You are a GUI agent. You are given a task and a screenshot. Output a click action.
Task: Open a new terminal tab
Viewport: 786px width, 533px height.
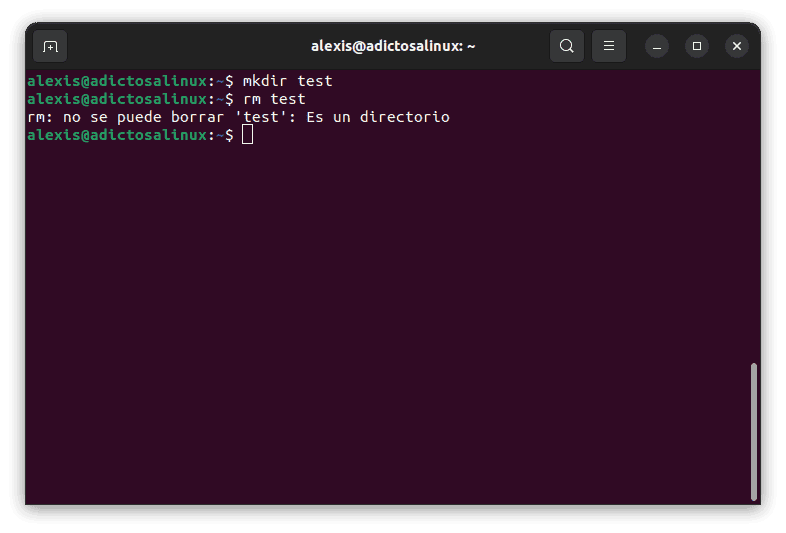point(50,46)
